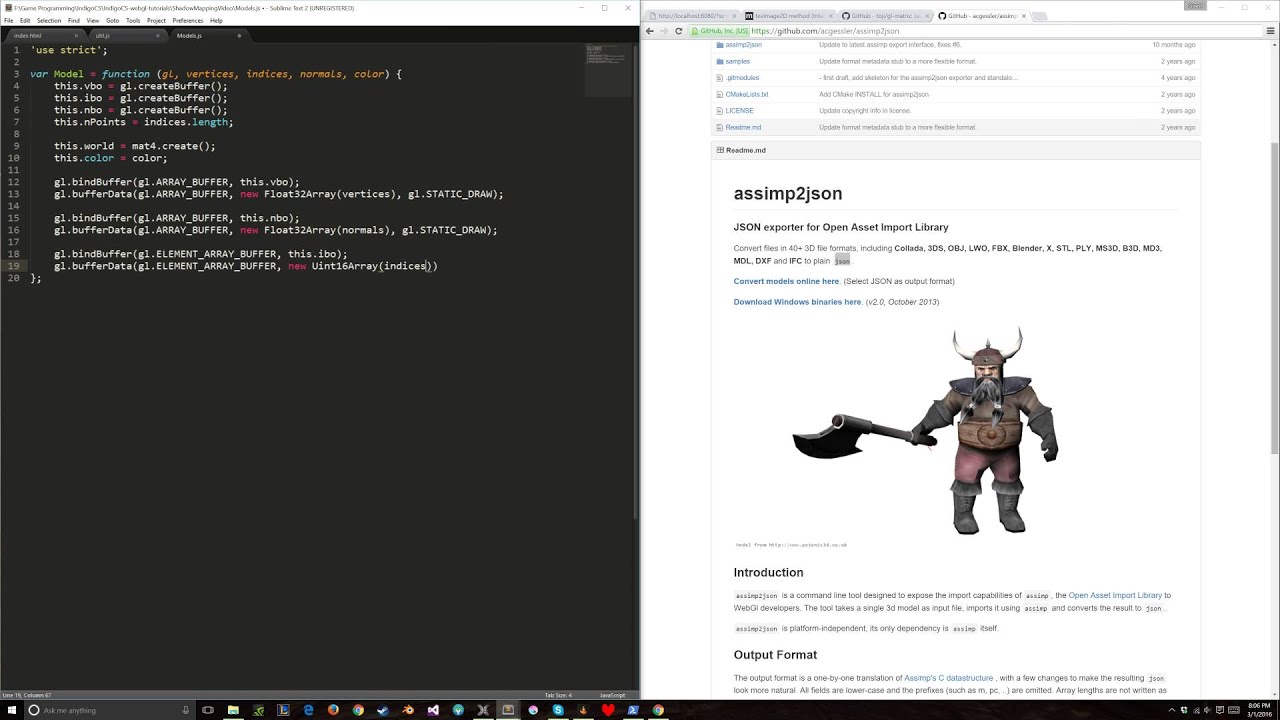
Task: Click the Convert models online here link
Action: [x=786, y=281]
